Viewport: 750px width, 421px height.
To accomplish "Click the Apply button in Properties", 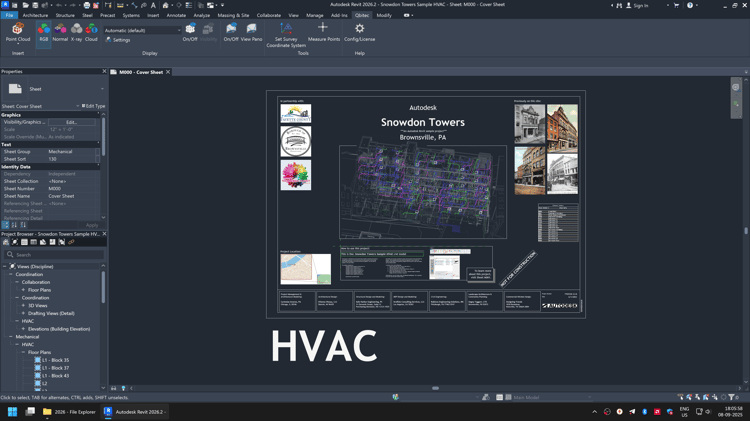I will tap(92, 225).
